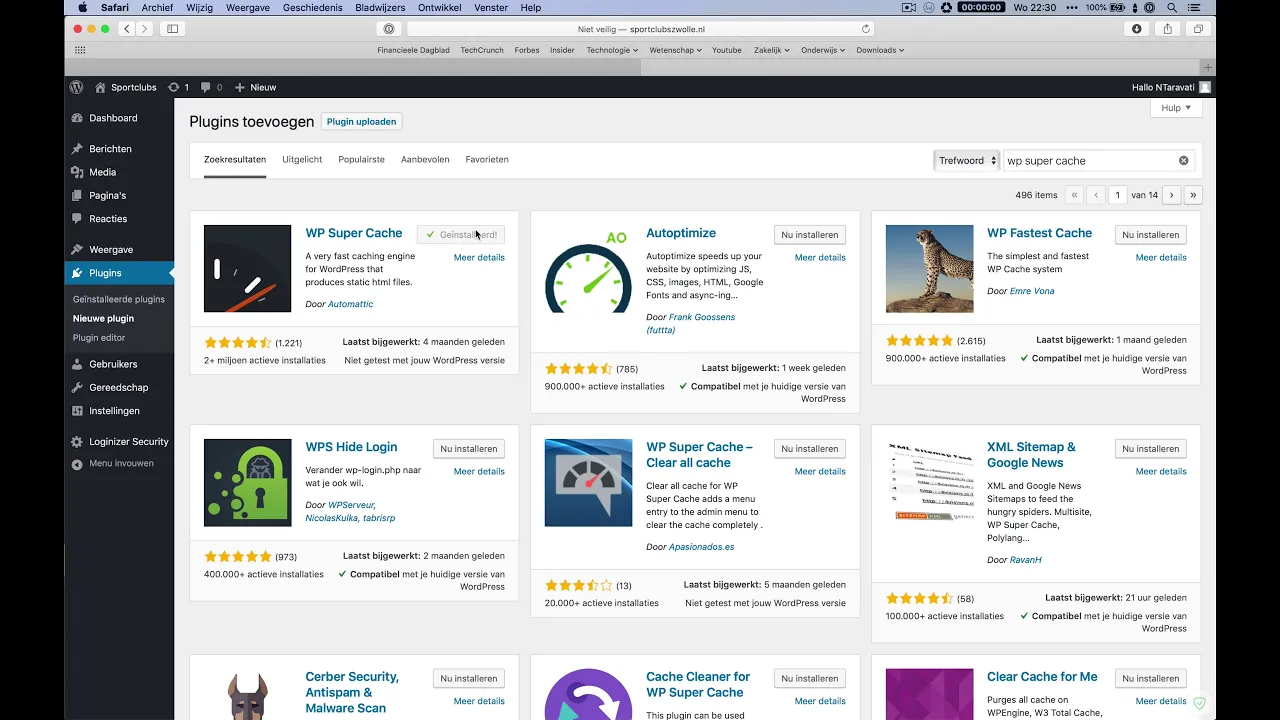Open the Geschiedenis menu in Safari
This screenshot has width=1280, height=720.
pyautogui.click(x=313, y=7)
